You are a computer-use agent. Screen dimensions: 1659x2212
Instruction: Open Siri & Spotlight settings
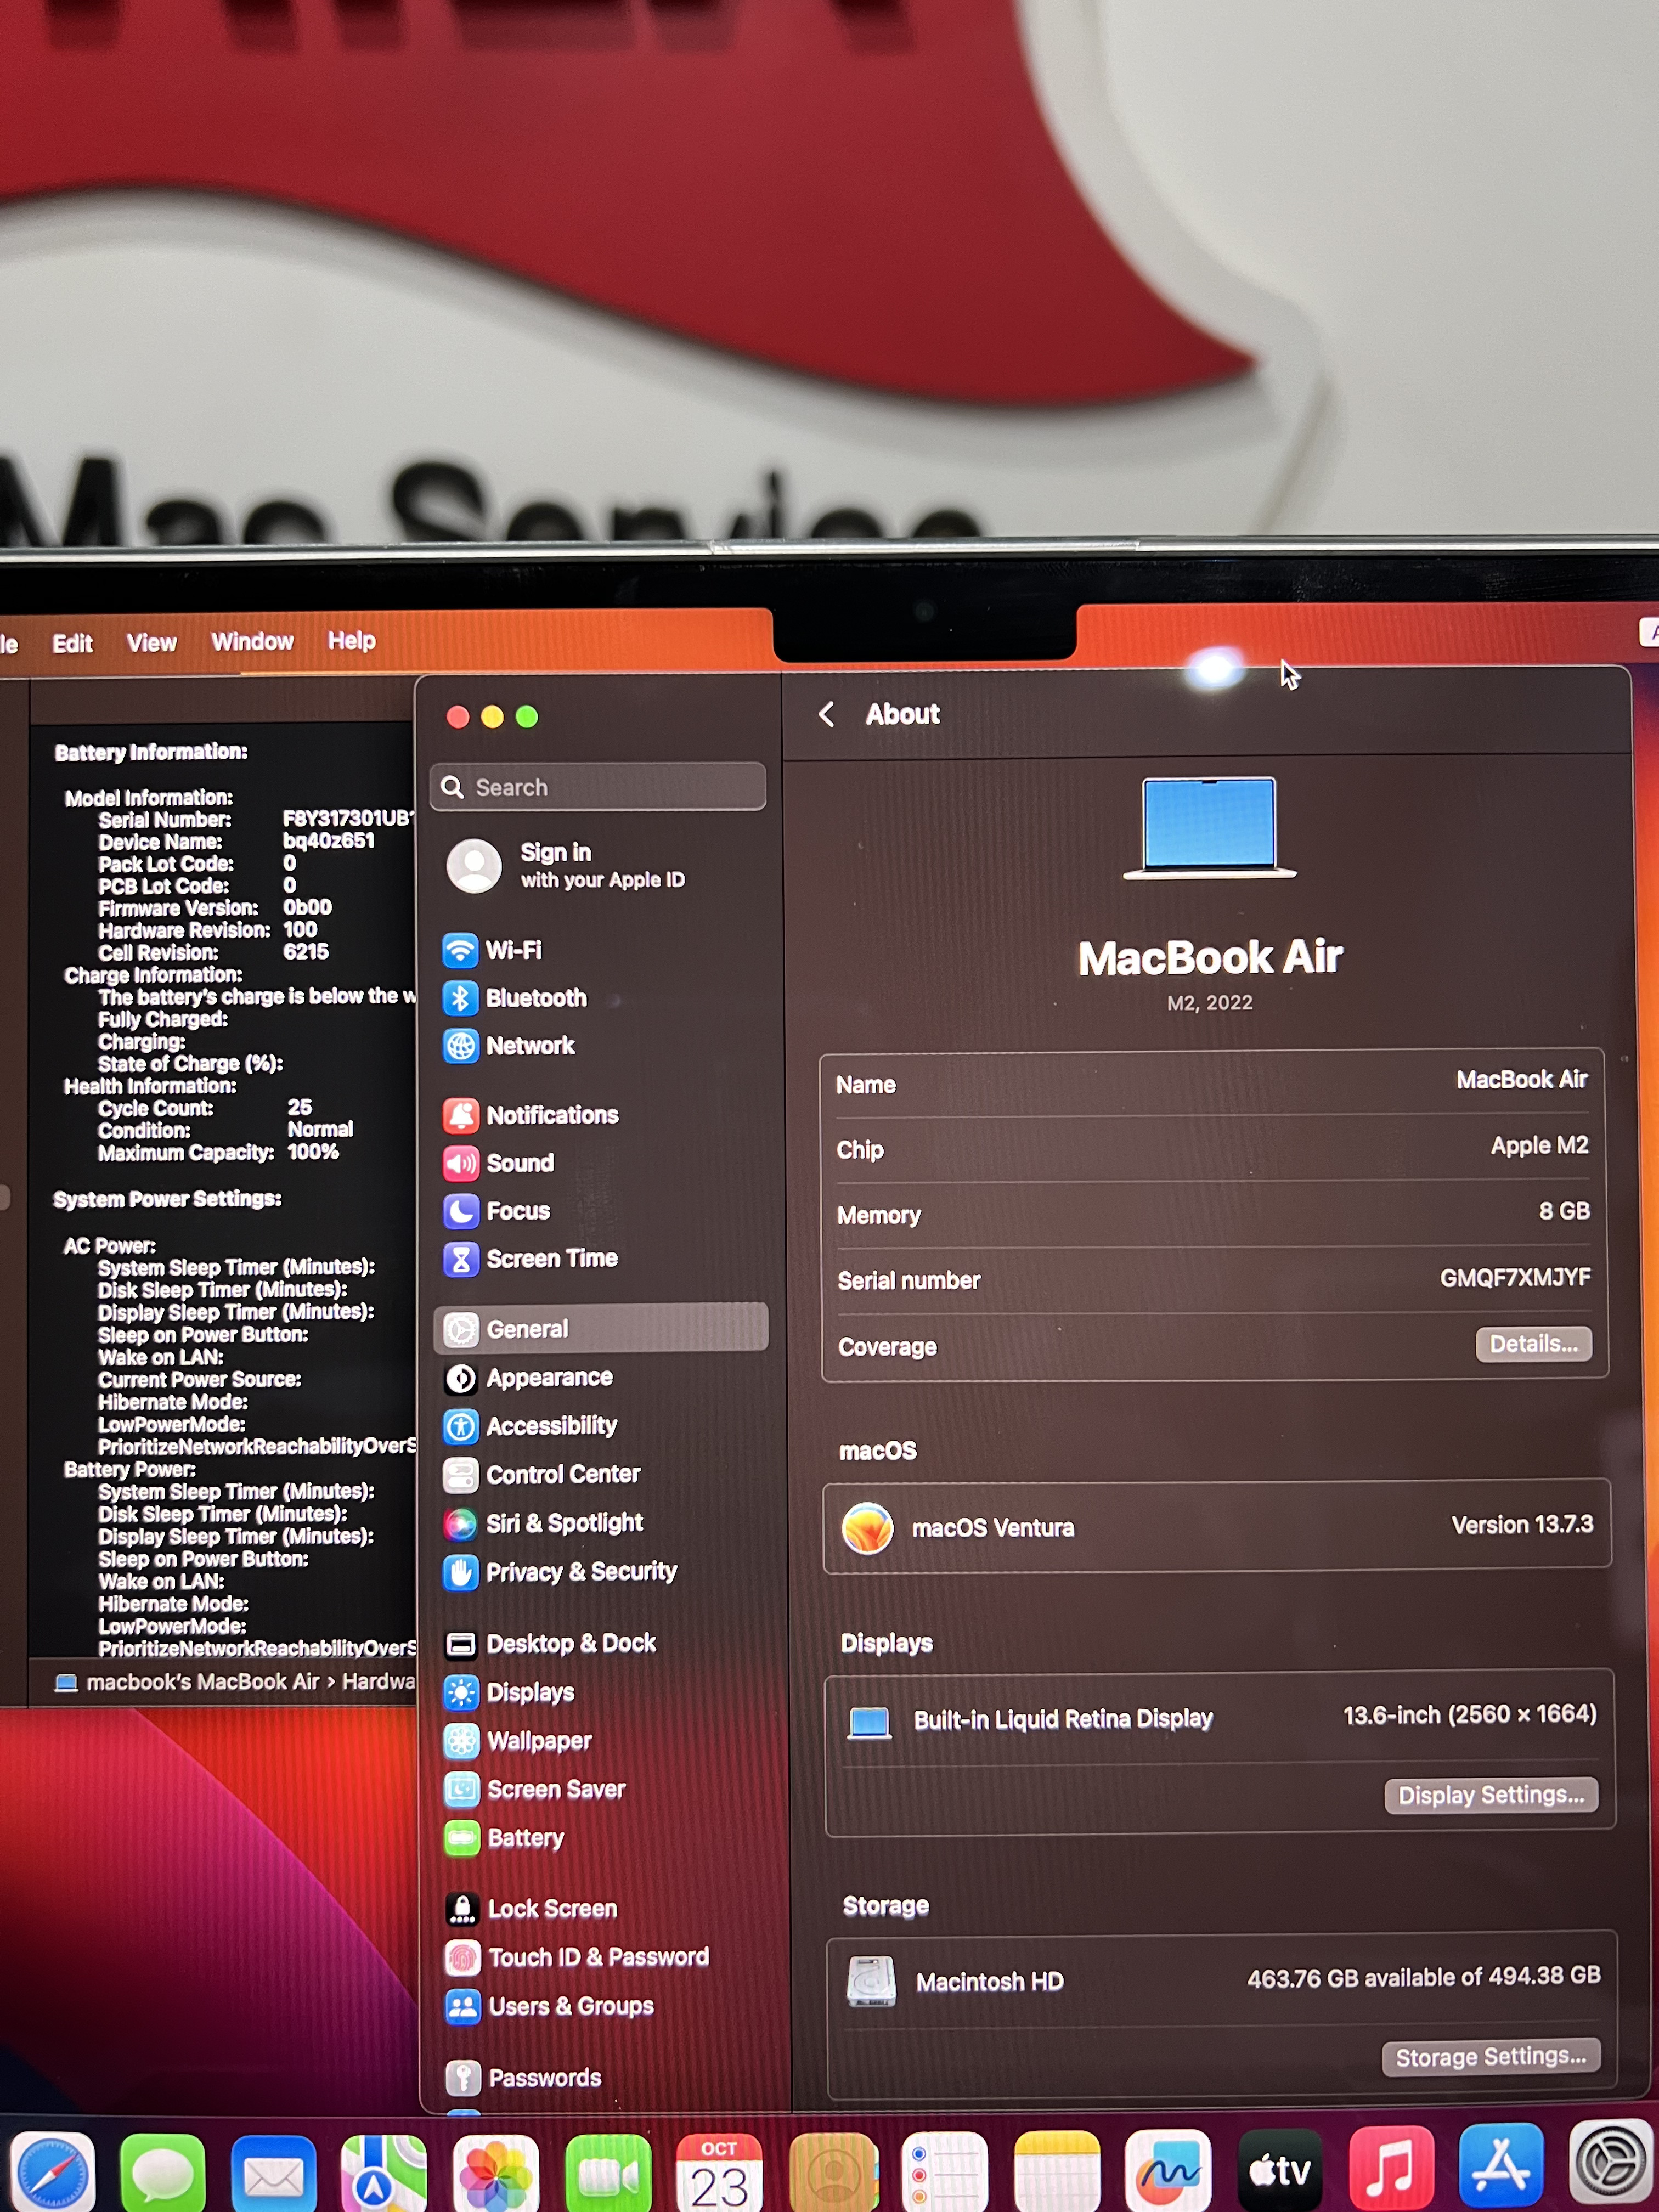(x=563, y=1523)
